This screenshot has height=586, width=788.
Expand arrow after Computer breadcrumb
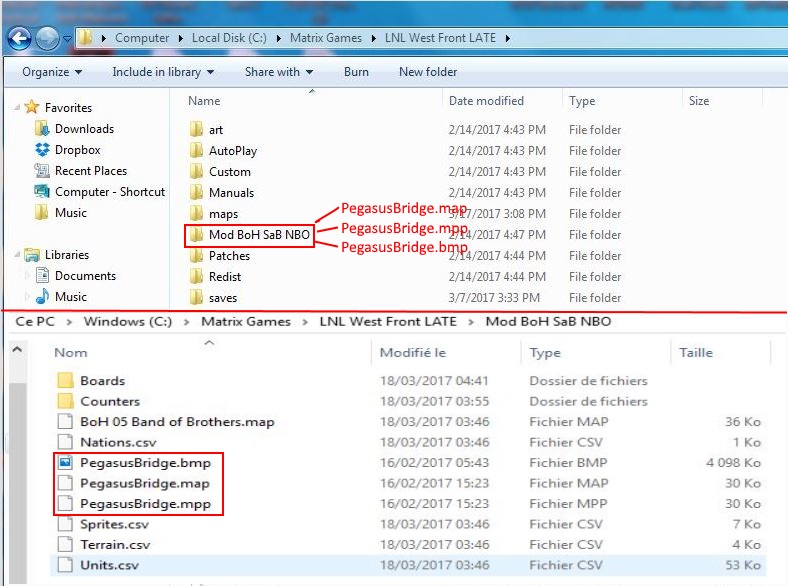click(x=180, y=38)
